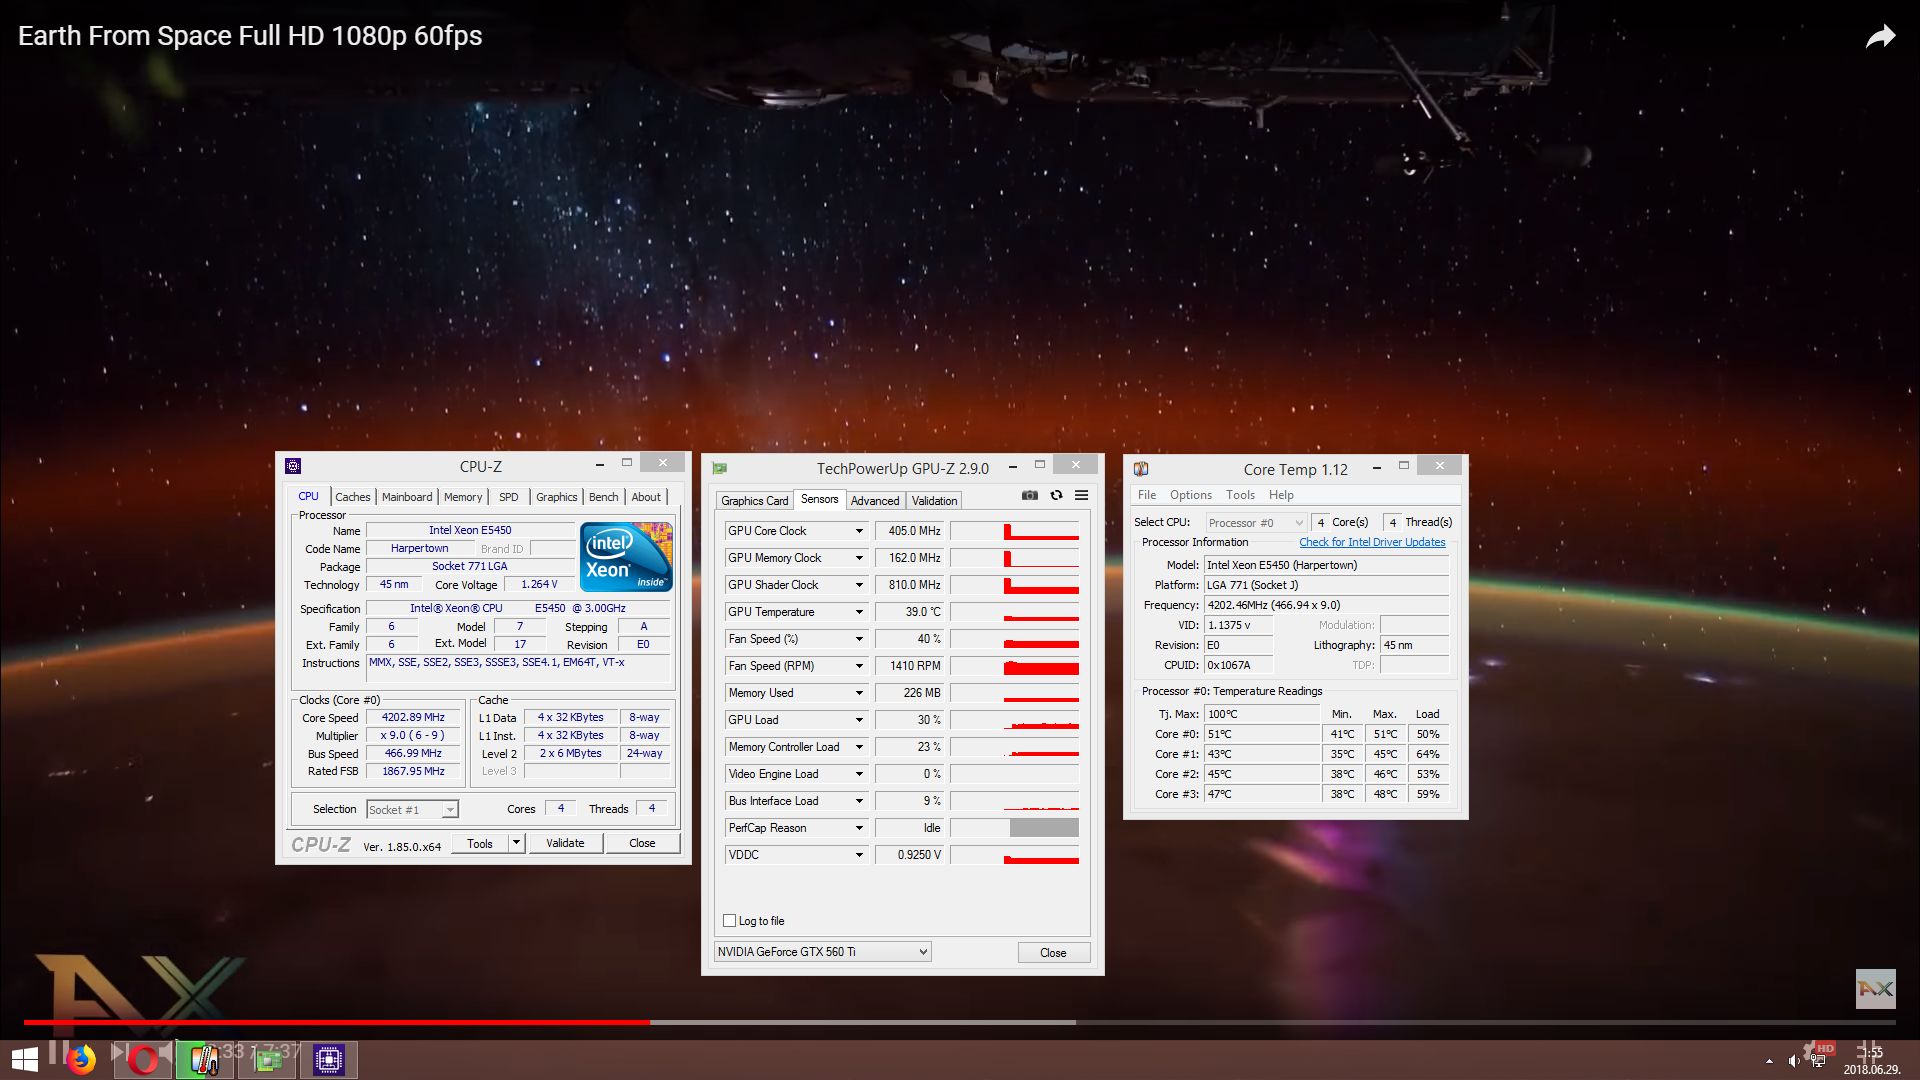Open the NVIDIA GeForce GTX 560 Ti selector
This screenshot has width=1920, height=1080.
click(822, 952)
